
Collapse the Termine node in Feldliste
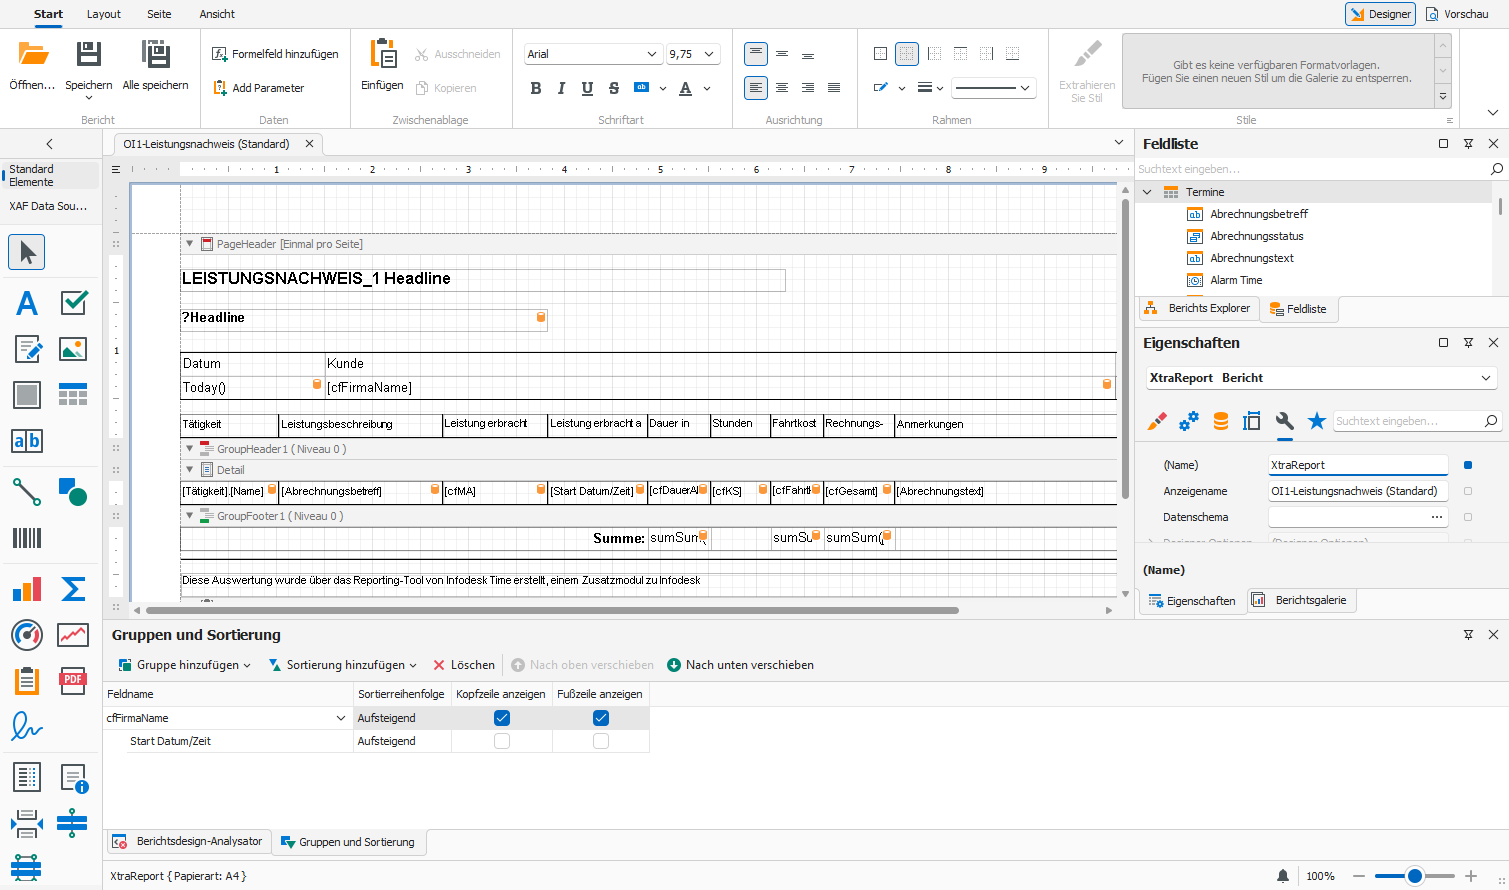1147,192
